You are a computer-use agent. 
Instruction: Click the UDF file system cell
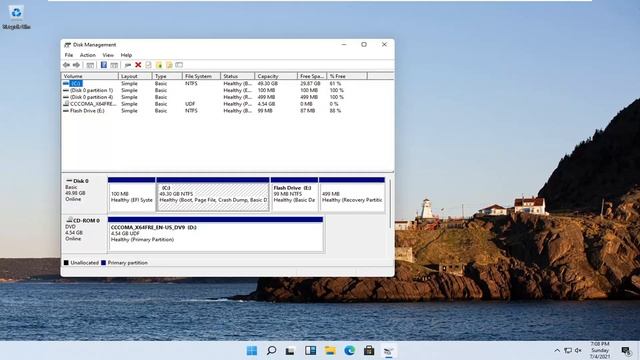click(190, 104)
